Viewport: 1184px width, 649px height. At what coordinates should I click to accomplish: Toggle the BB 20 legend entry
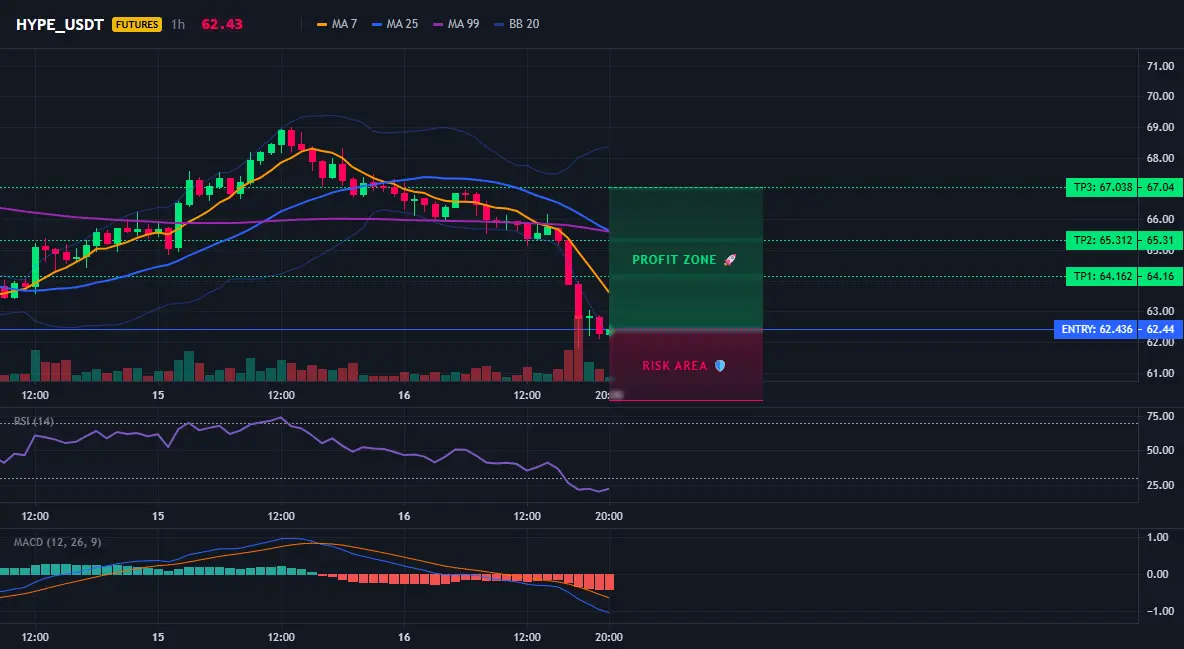pos(516,24)
